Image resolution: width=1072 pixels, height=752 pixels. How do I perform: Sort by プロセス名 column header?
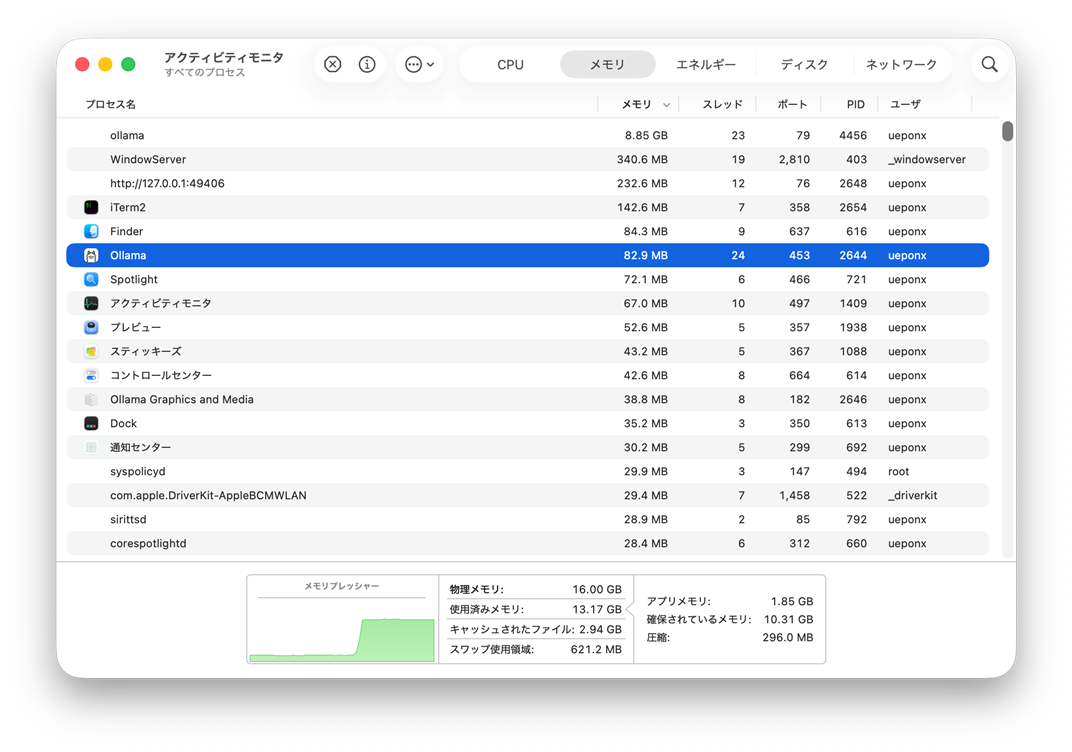click(111, 105)
